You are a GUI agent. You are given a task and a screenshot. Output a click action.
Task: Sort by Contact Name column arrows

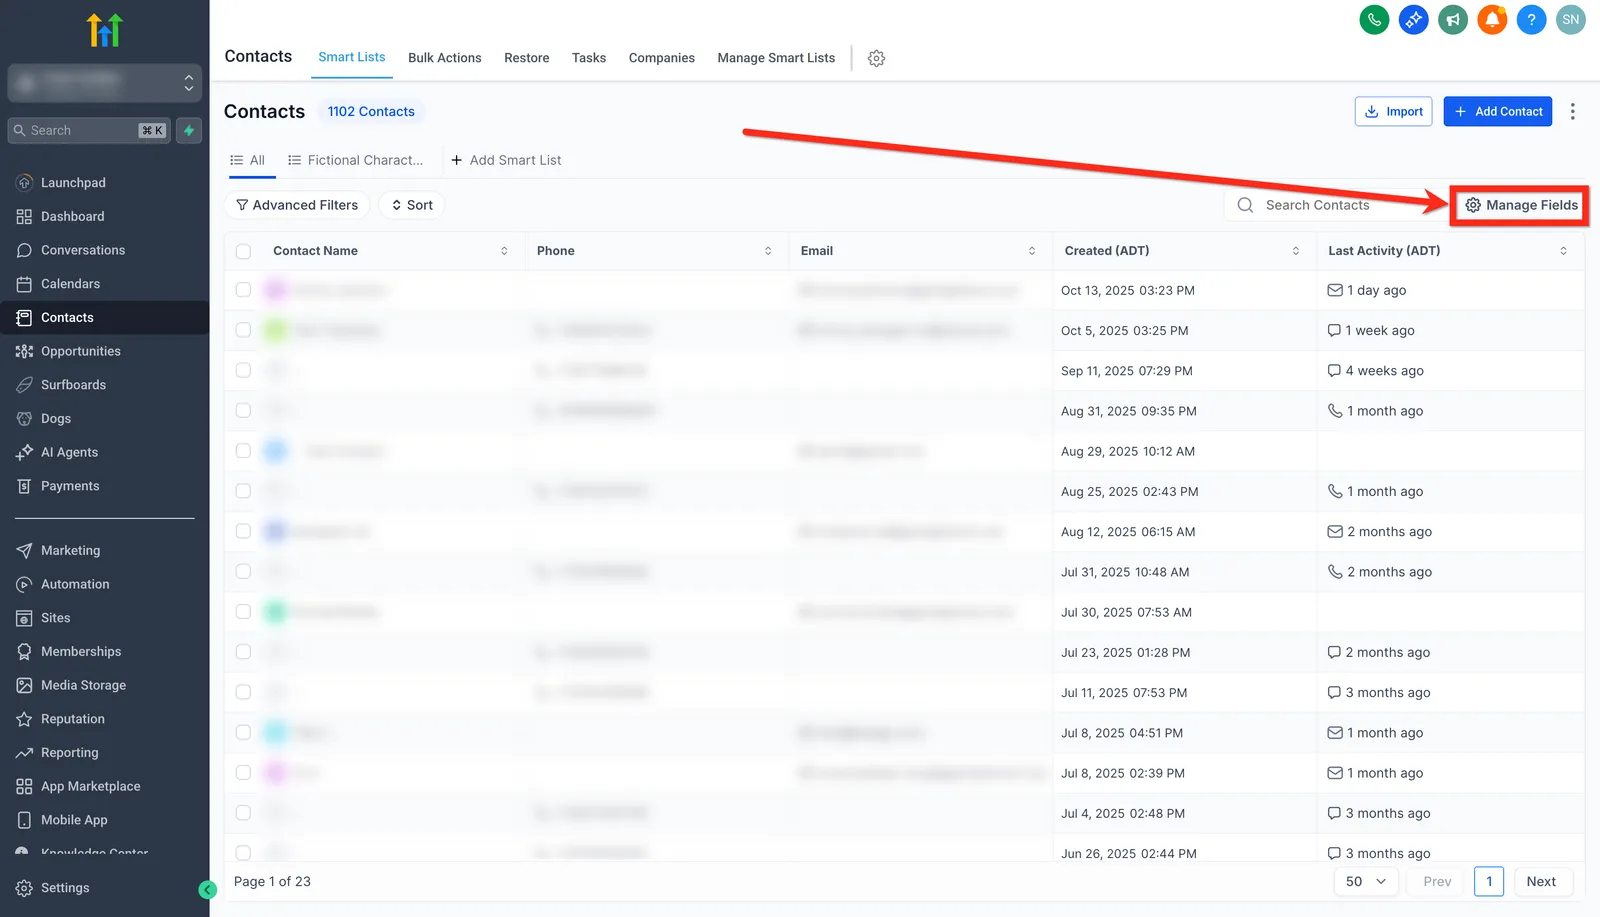tap(504, 251)
